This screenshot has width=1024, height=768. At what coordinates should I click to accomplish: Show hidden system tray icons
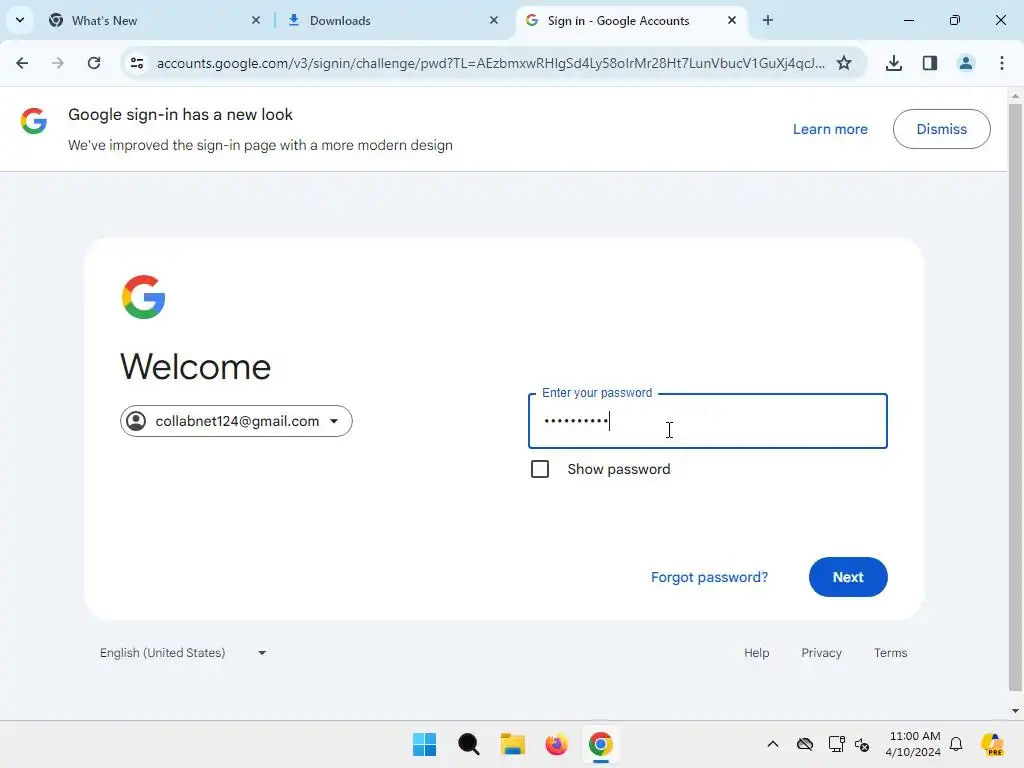773,744
